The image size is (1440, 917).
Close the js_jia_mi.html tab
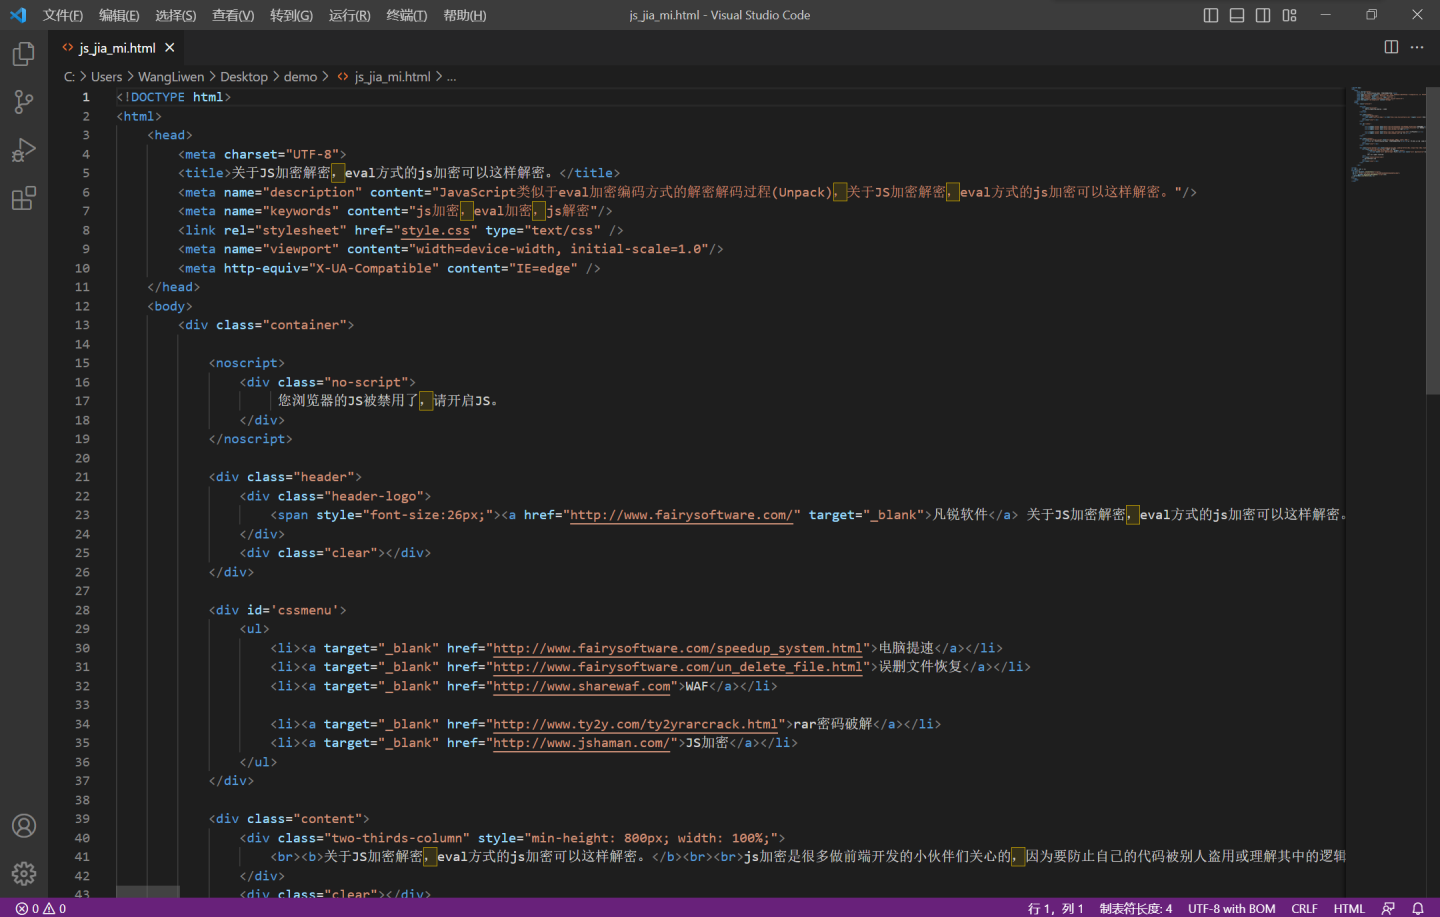tap(170, 48)
